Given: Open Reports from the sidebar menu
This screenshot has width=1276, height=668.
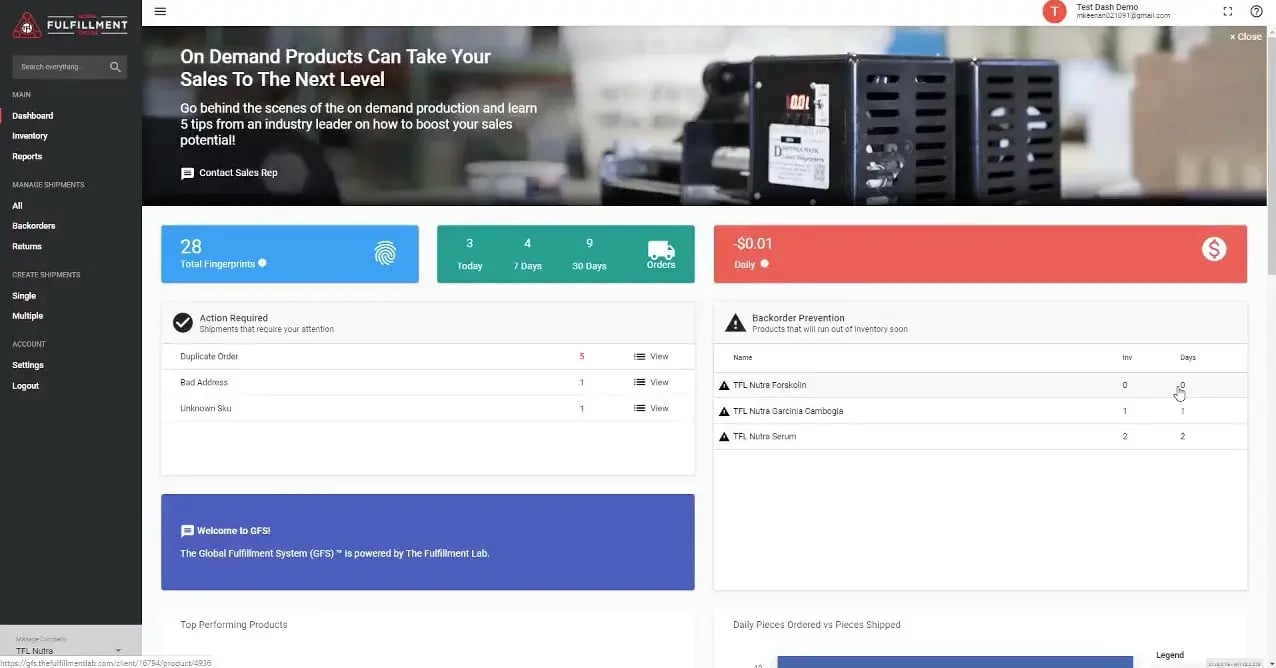Looking at the screenshot, I should click(27, 156).
